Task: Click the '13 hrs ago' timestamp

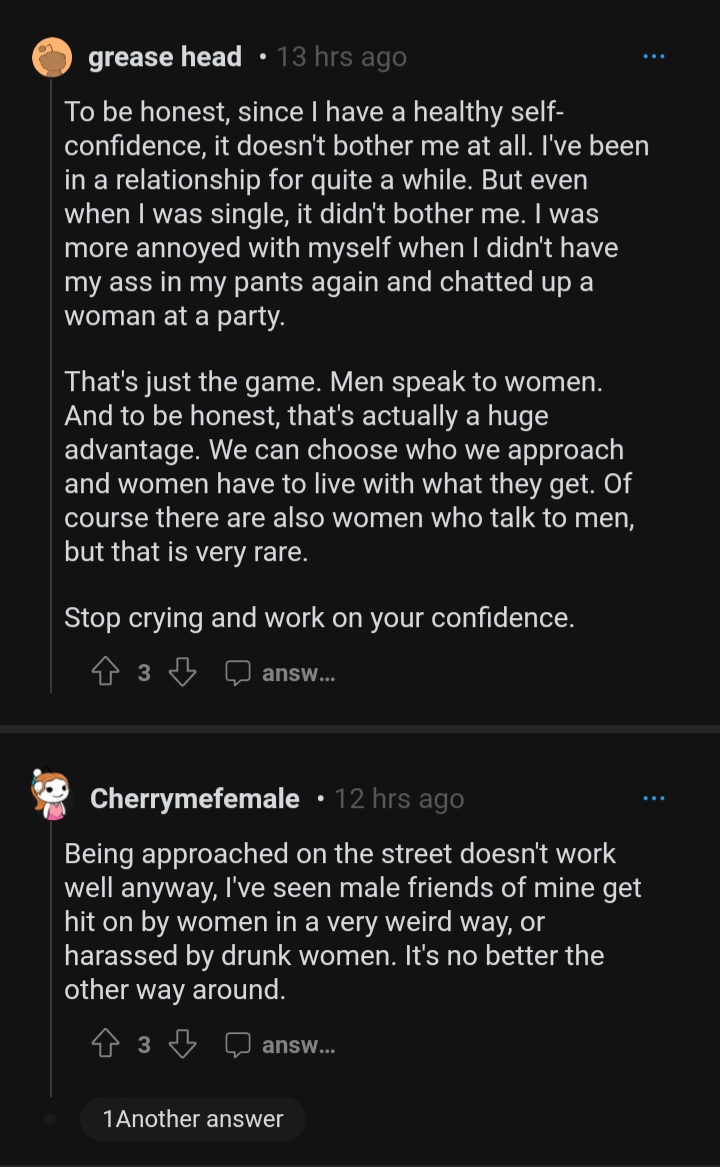Action: 342,57
